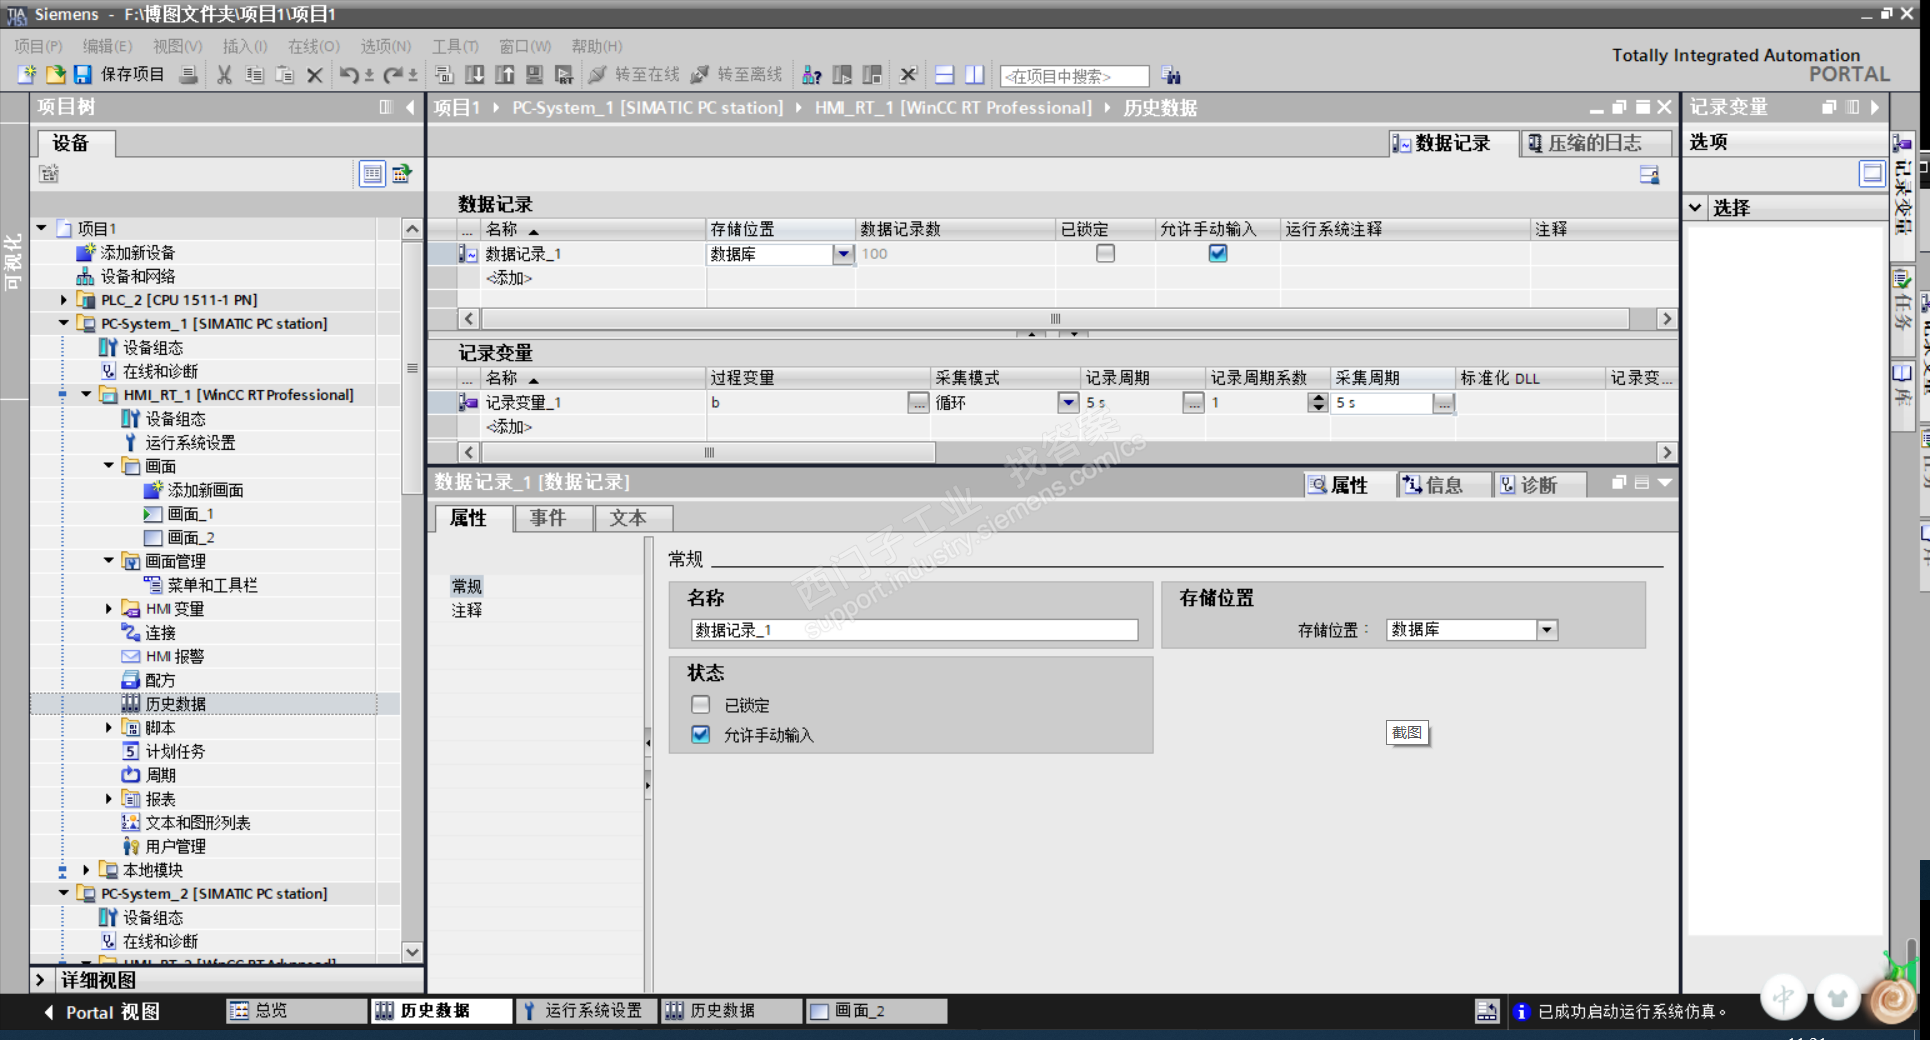Collapse the 画面 folder in tree
This screenshot has height=1040, width=1930.
pyautogui.click(x=109, y=466)
